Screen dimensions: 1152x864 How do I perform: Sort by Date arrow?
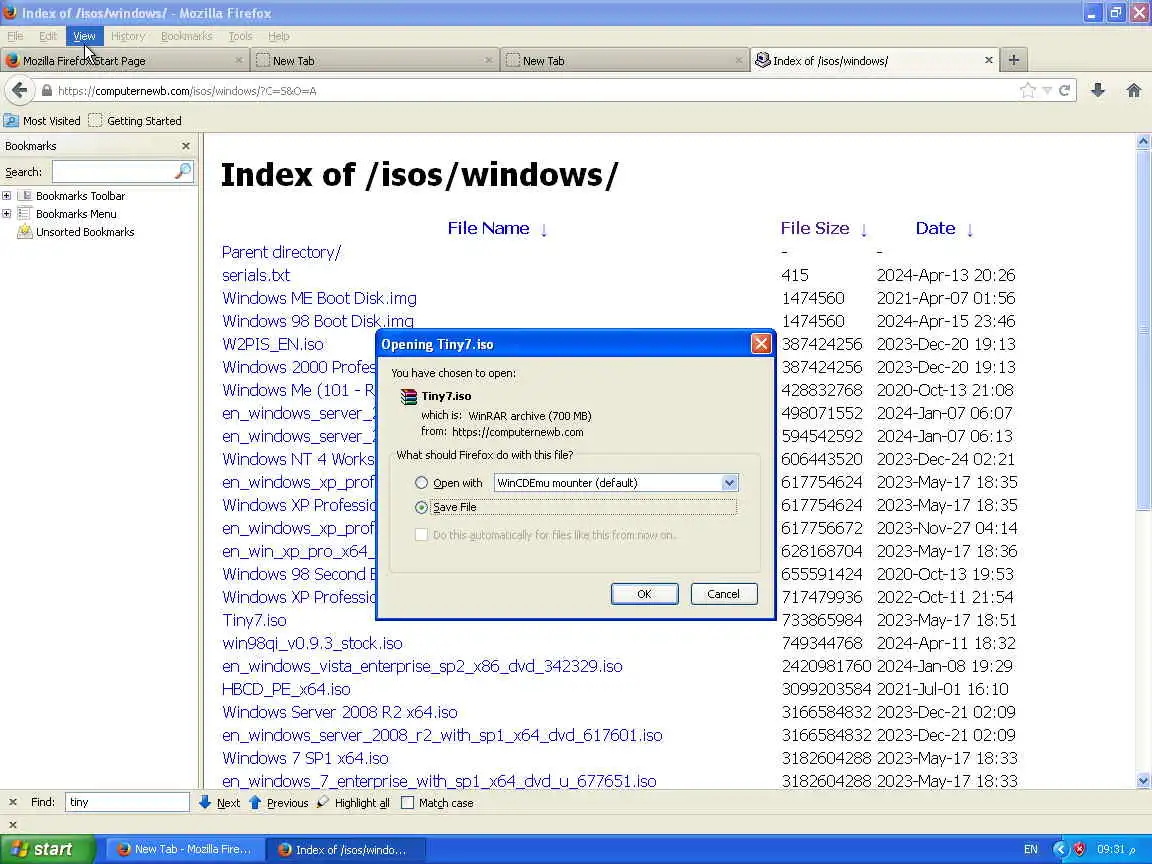(x=970, y=230)
